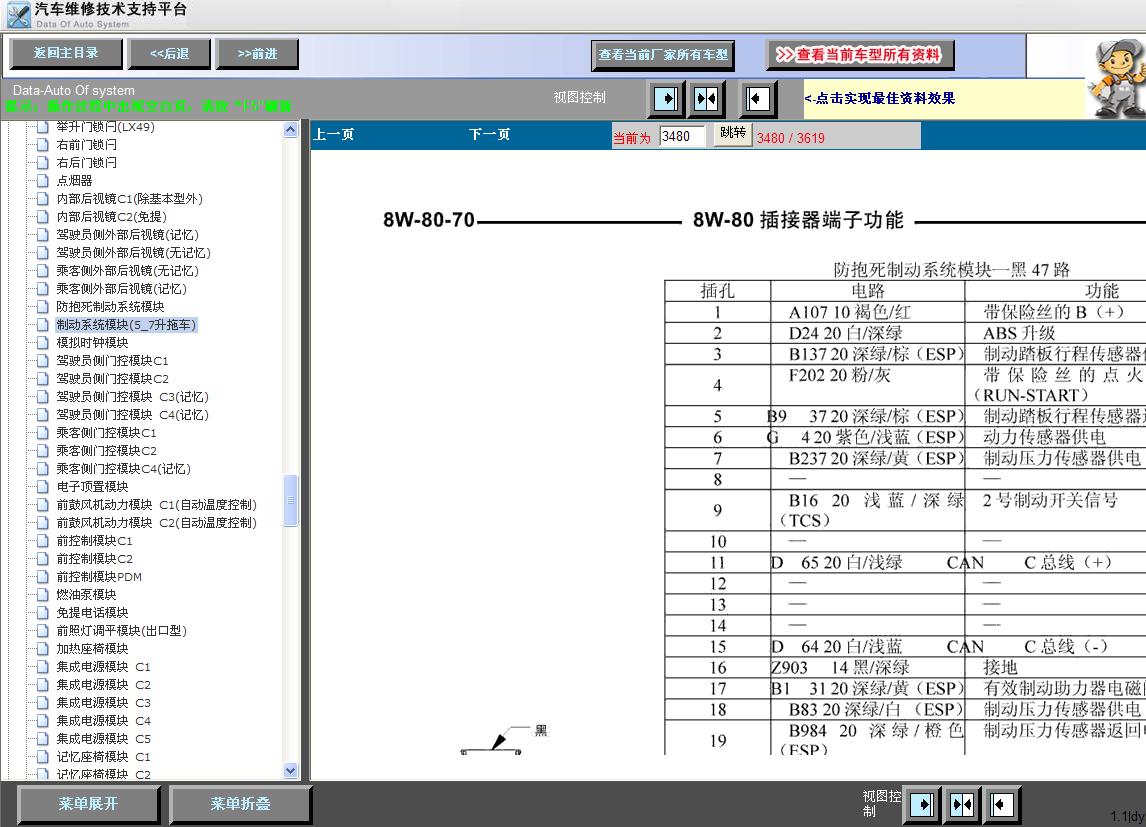The height and width of the screenshot is (827, 1146).
Task: Click the tree scrollbar thumb
Action: 290,500
